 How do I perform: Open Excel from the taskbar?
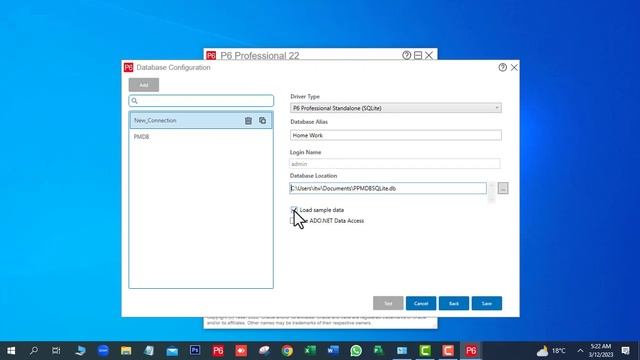point(310,351)
